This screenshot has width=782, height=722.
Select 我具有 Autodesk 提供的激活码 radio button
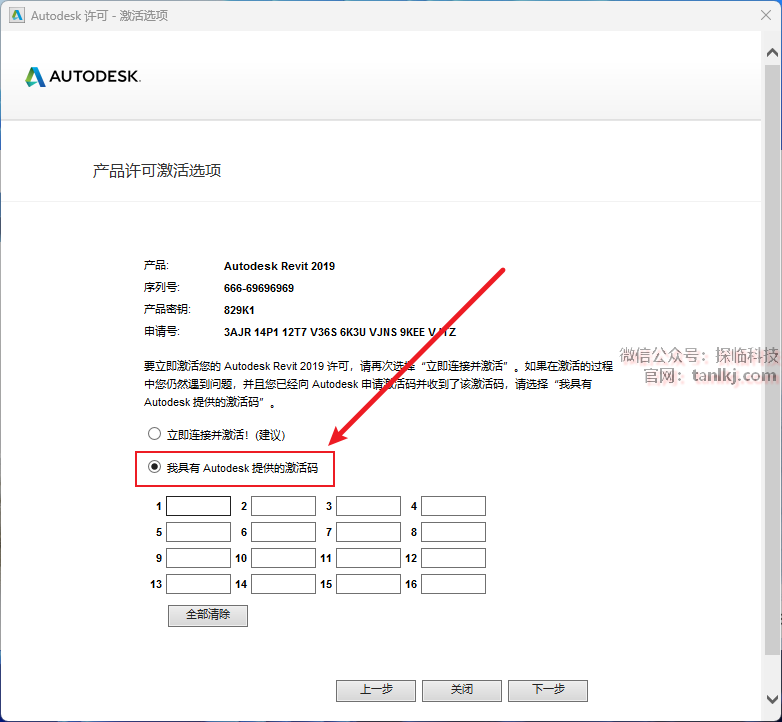tap(154, 467)
